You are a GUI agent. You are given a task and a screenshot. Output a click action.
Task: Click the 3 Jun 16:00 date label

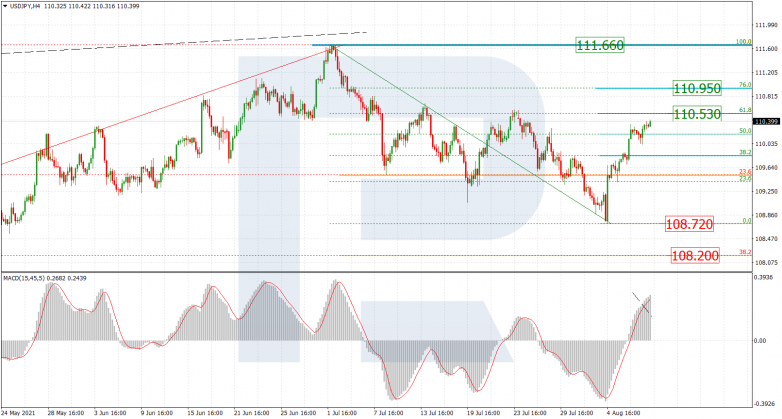(110, 414)
